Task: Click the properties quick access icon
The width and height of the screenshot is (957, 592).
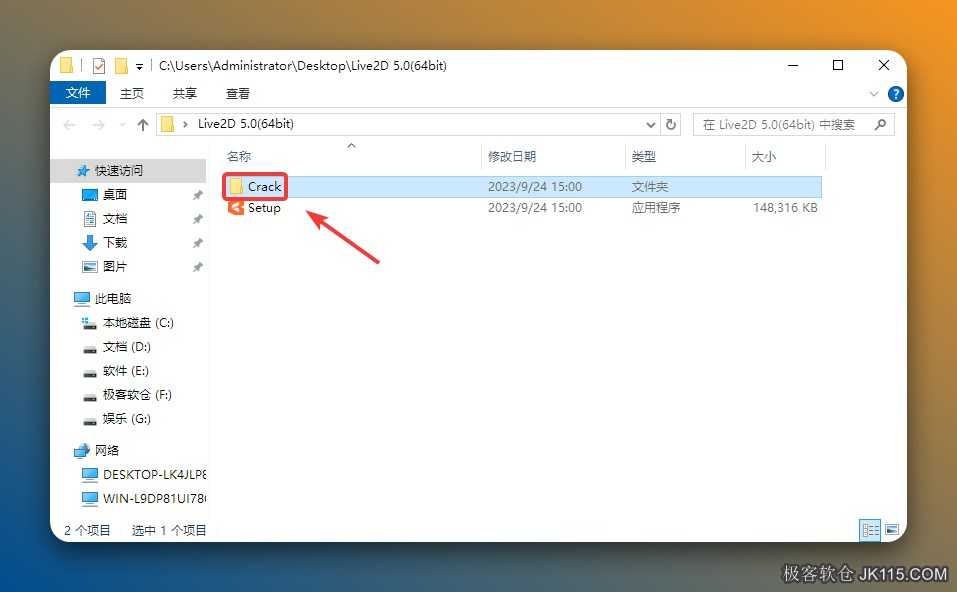Action: pyautogui.click(x=99, y=65)
